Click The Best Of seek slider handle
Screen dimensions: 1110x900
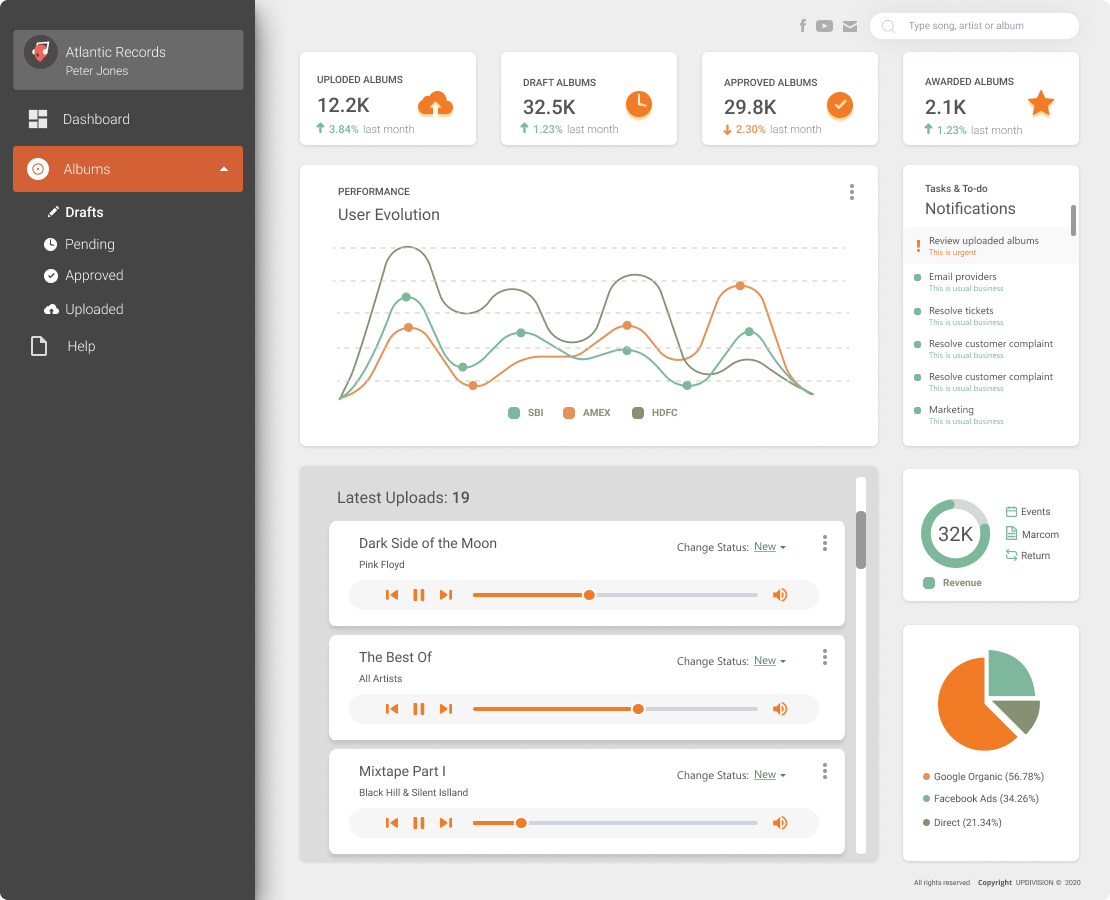click(638, 709)
